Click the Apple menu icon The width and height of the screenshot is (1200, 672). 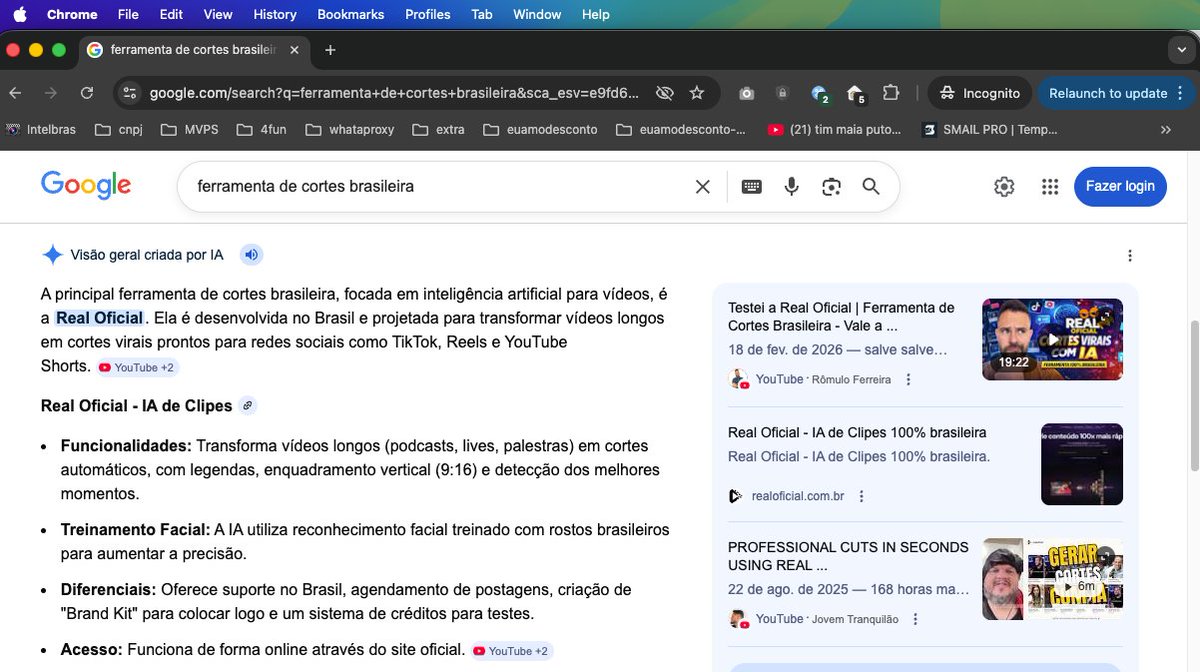(20, 14)
